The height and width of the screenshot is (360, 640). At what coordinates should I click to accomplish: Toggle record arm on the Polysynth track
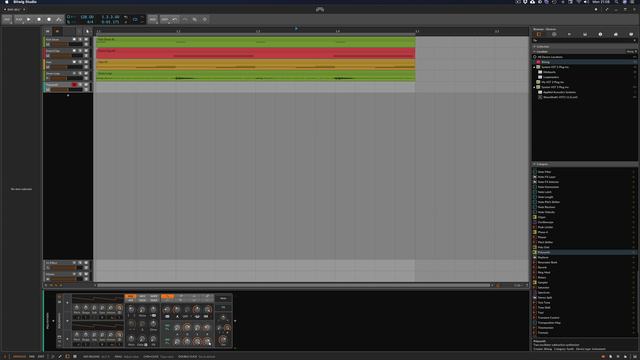tap(74, 84)
